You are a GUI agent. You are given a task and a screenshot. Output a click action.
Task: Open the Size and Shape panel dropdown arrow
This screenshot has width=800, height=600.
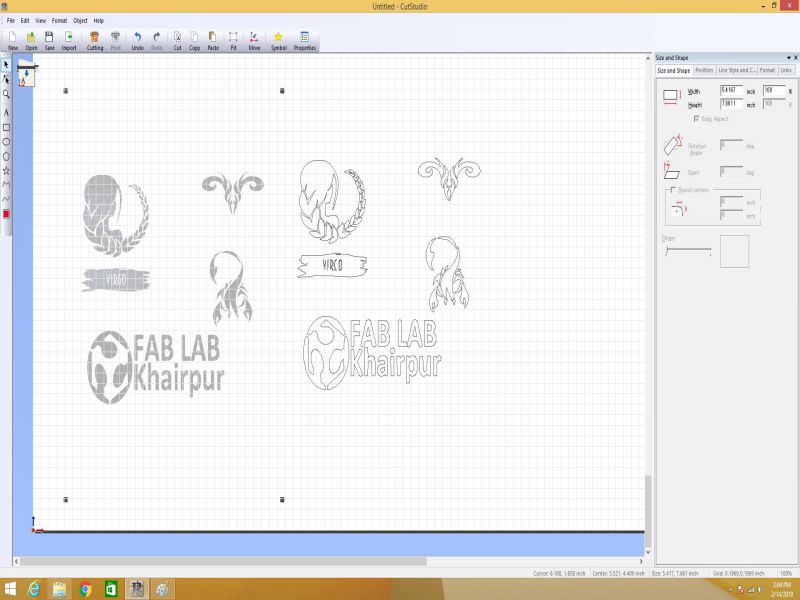[x=788, y=58]
